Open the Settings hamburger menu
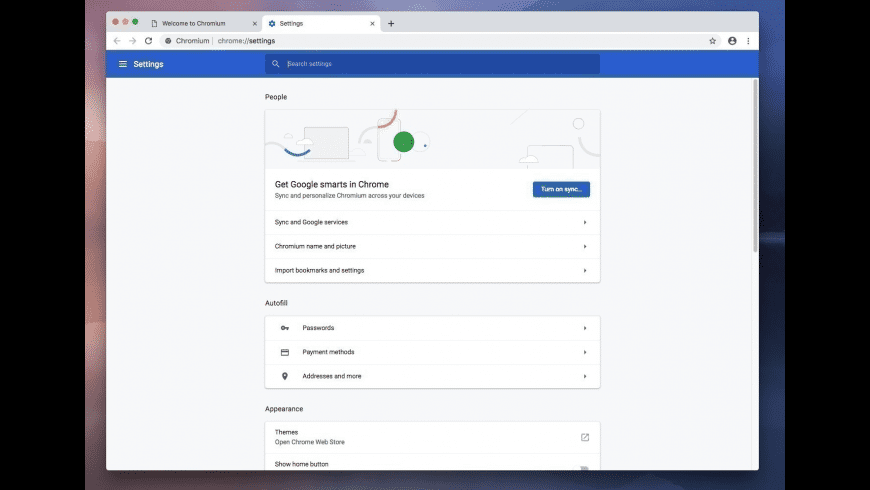870x490 pixels. click(123, 64)
